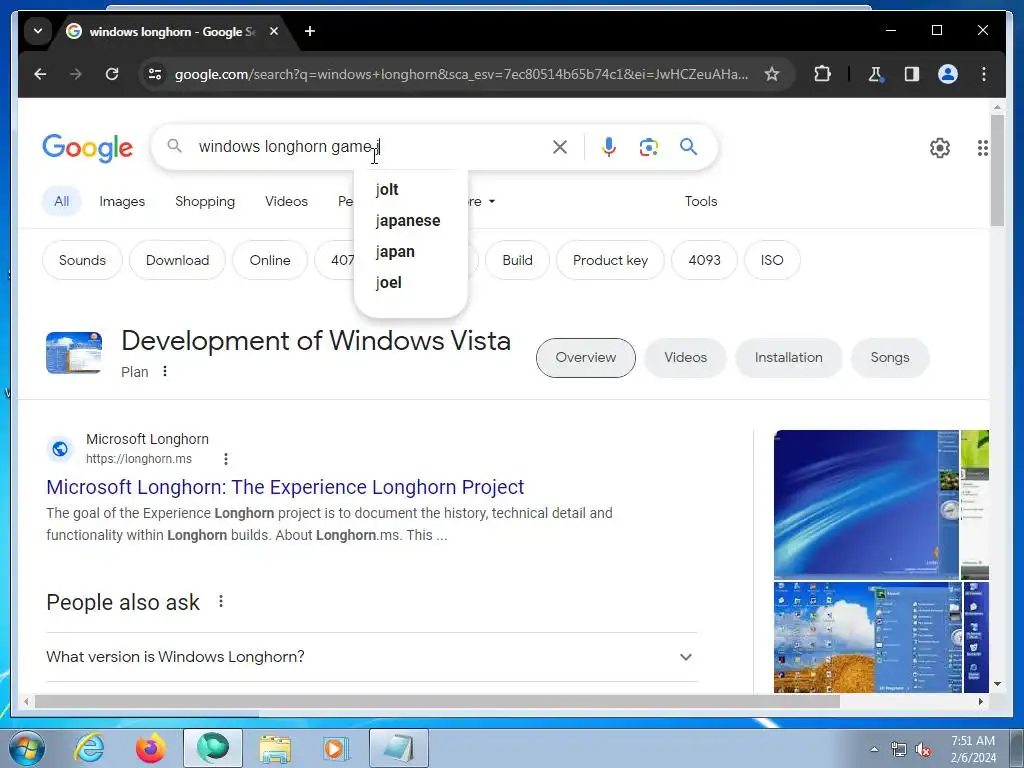Clear the search box with X
This screenshot has height=768, width=1024.
[560, 147]
